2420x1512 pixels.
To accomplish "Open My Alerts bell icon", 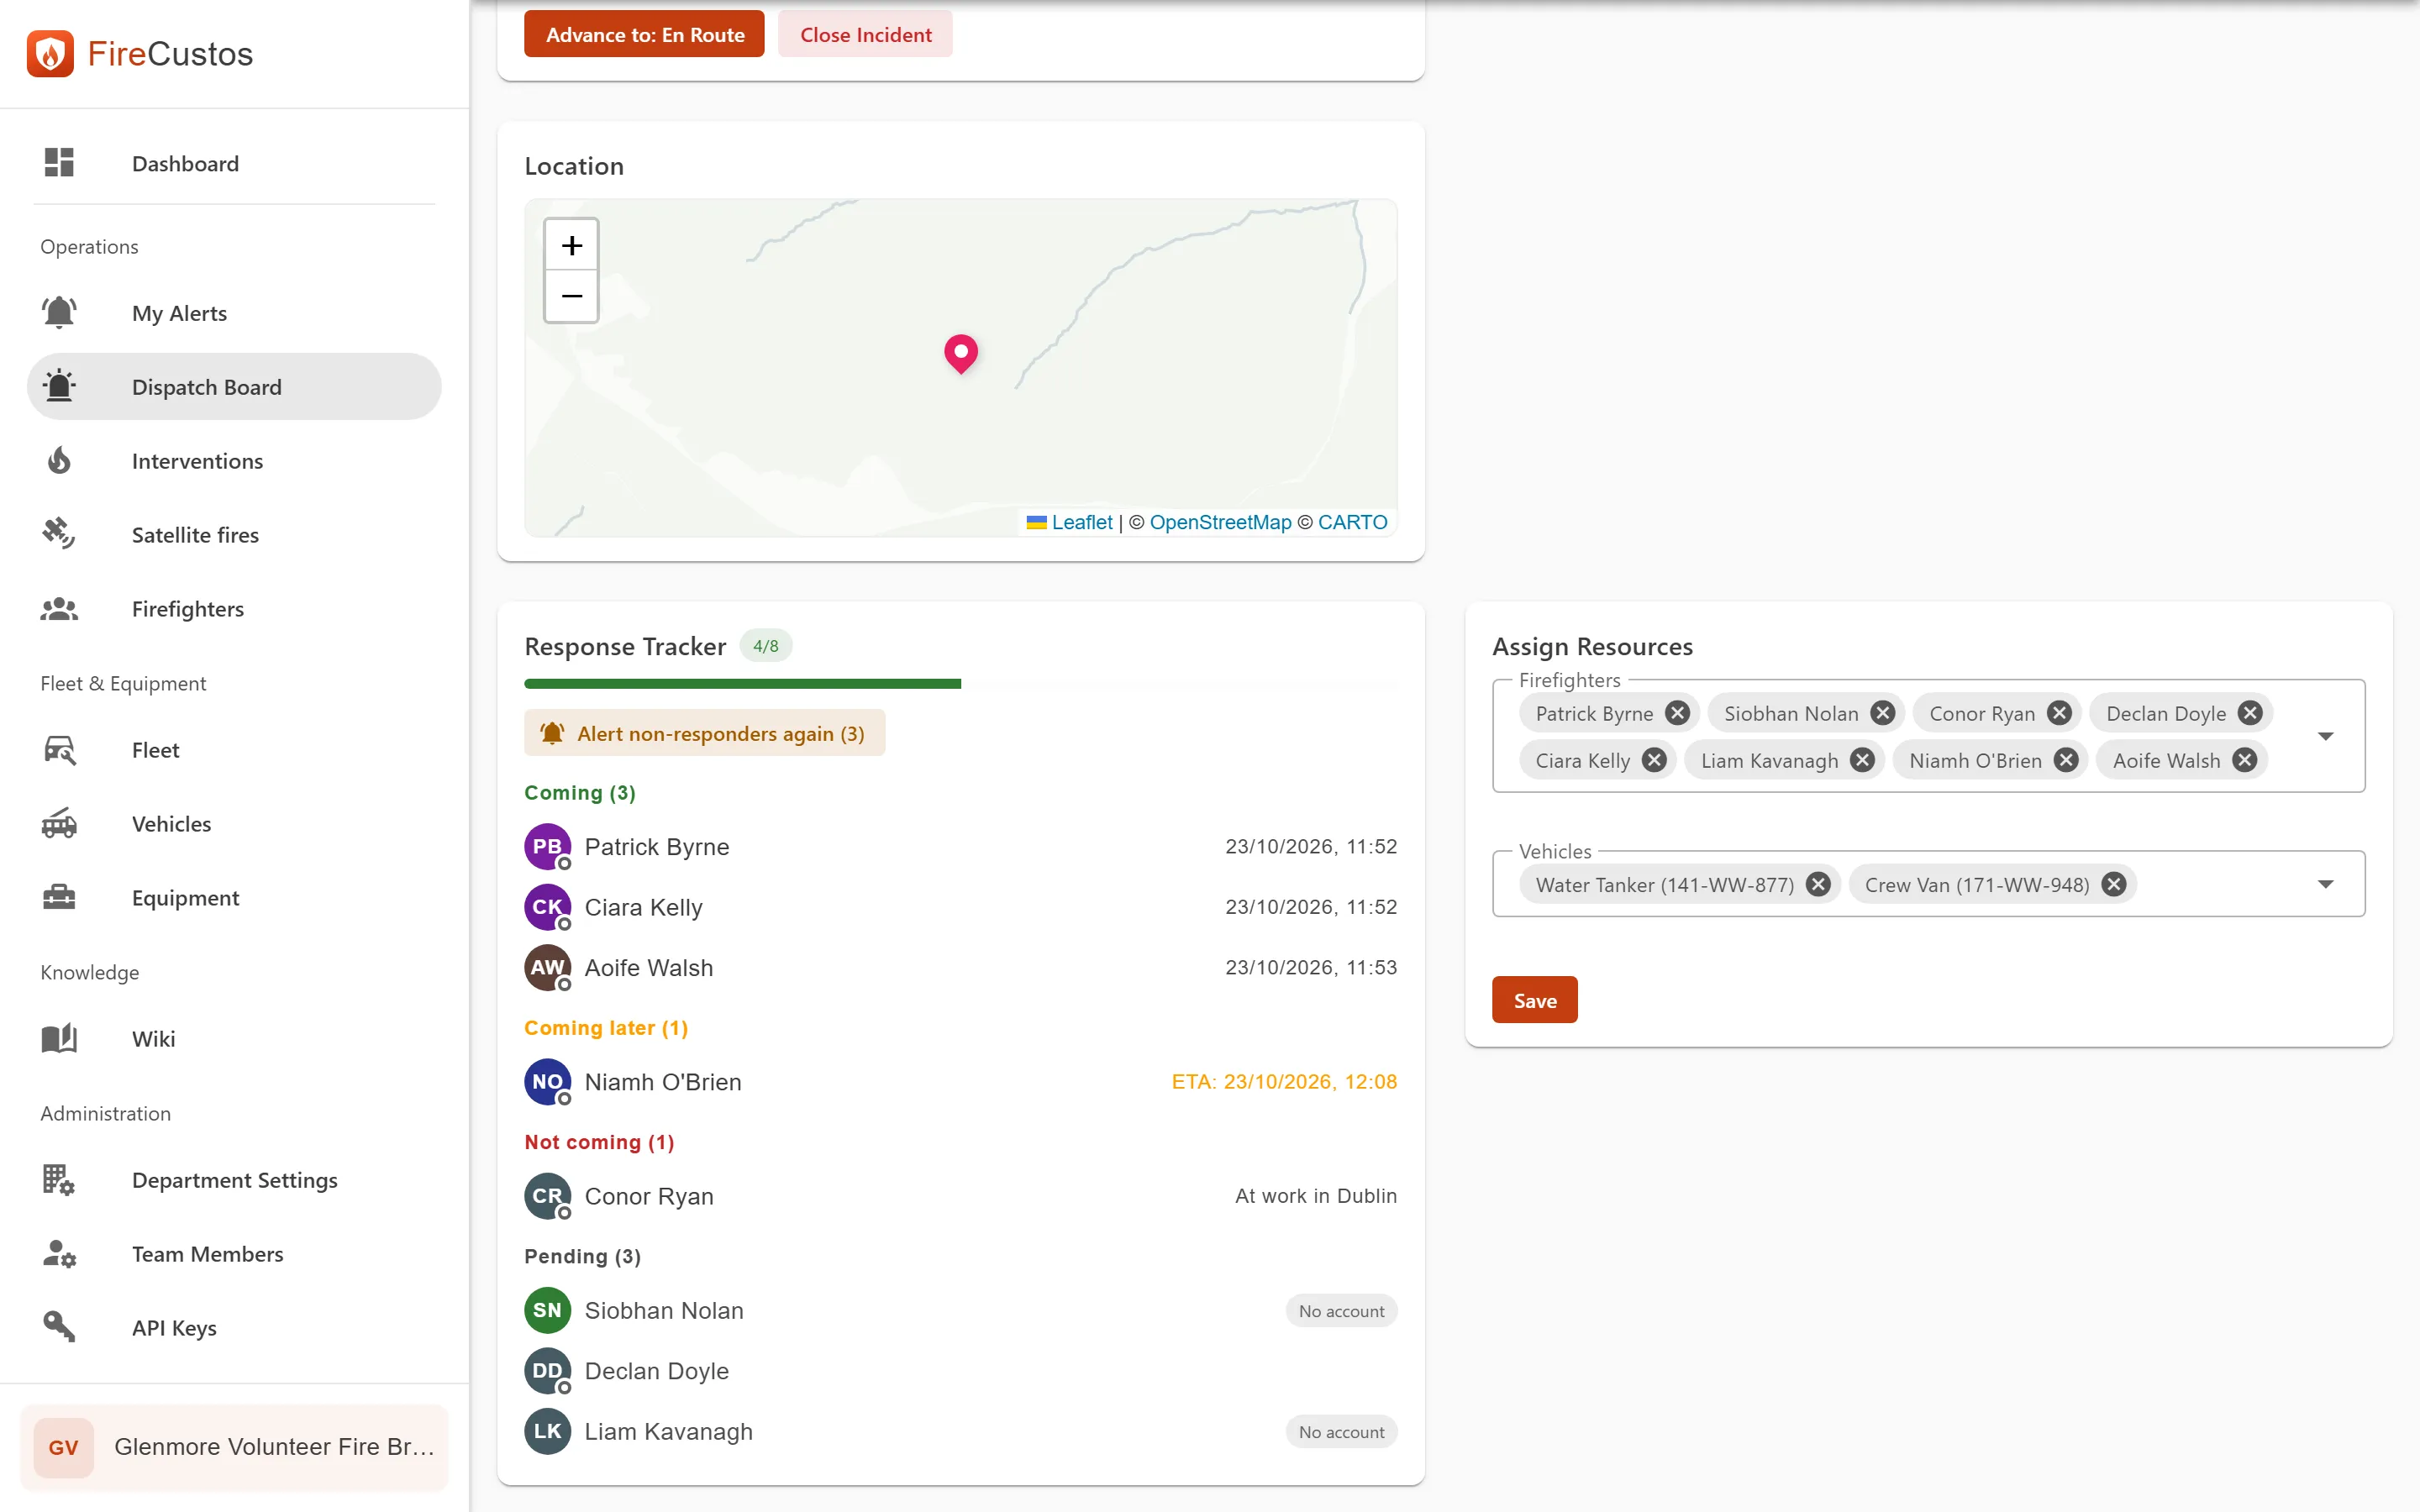I will click(x=59, y=313).
